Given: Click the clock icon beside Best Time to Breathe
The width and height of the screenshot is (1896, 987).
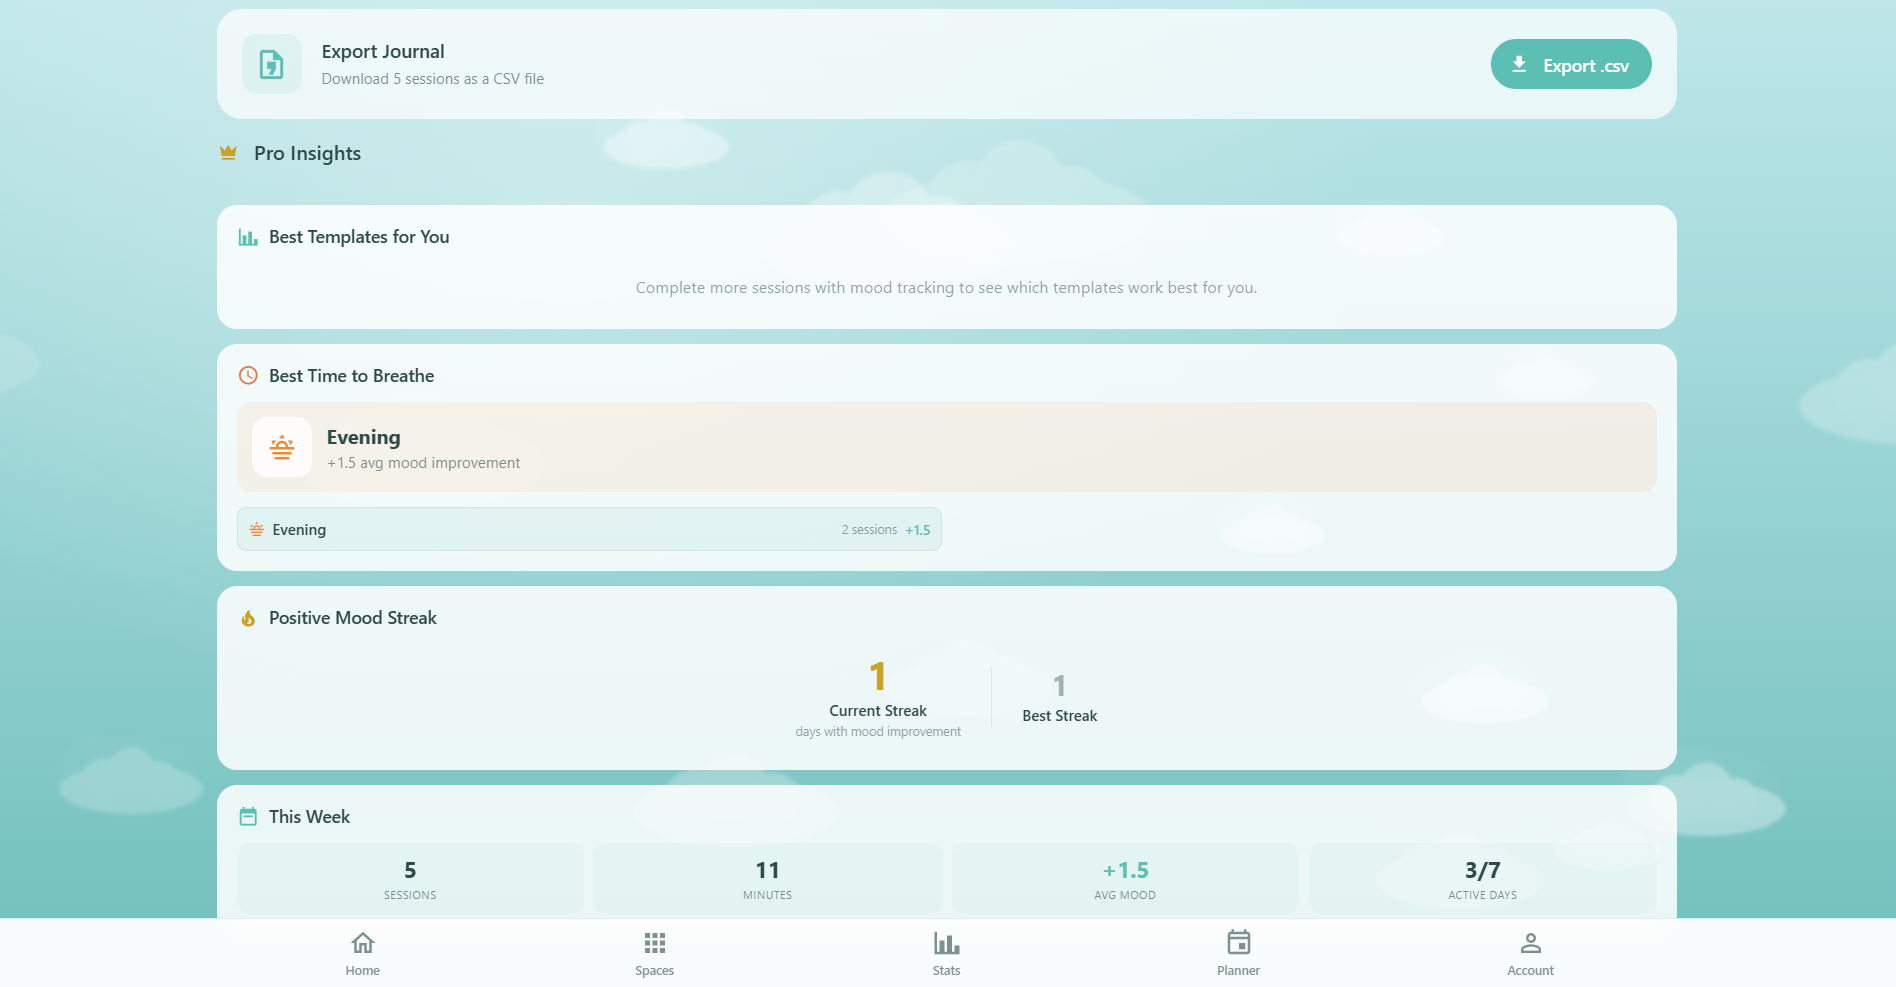Looking at the screenshot, I should (x=247, y=376).
